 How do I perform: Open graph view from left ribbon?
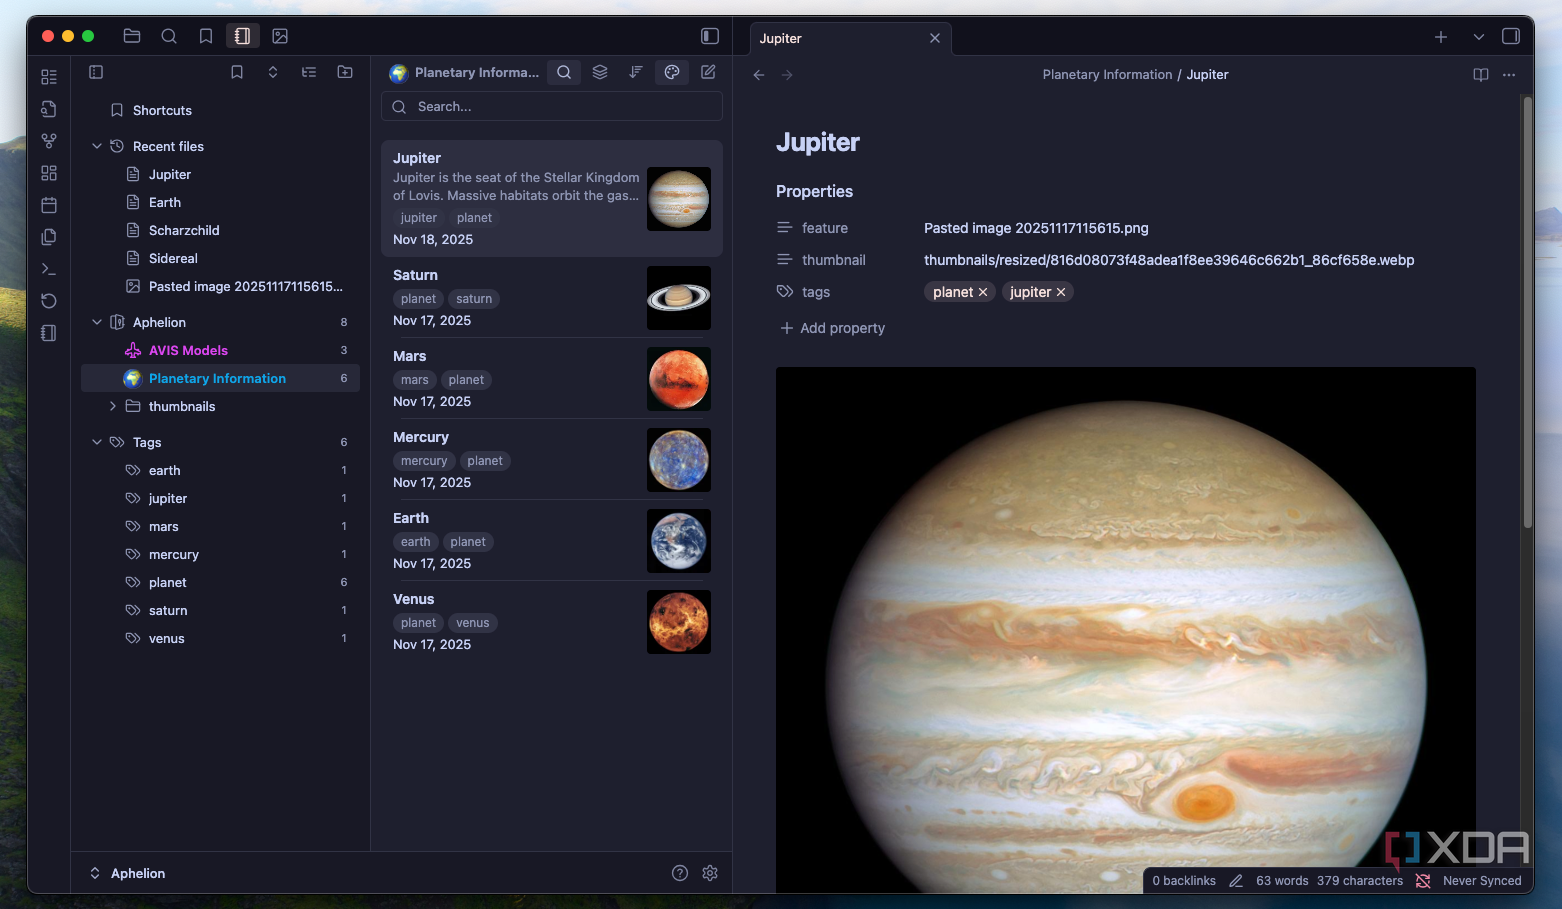(49, 141)
